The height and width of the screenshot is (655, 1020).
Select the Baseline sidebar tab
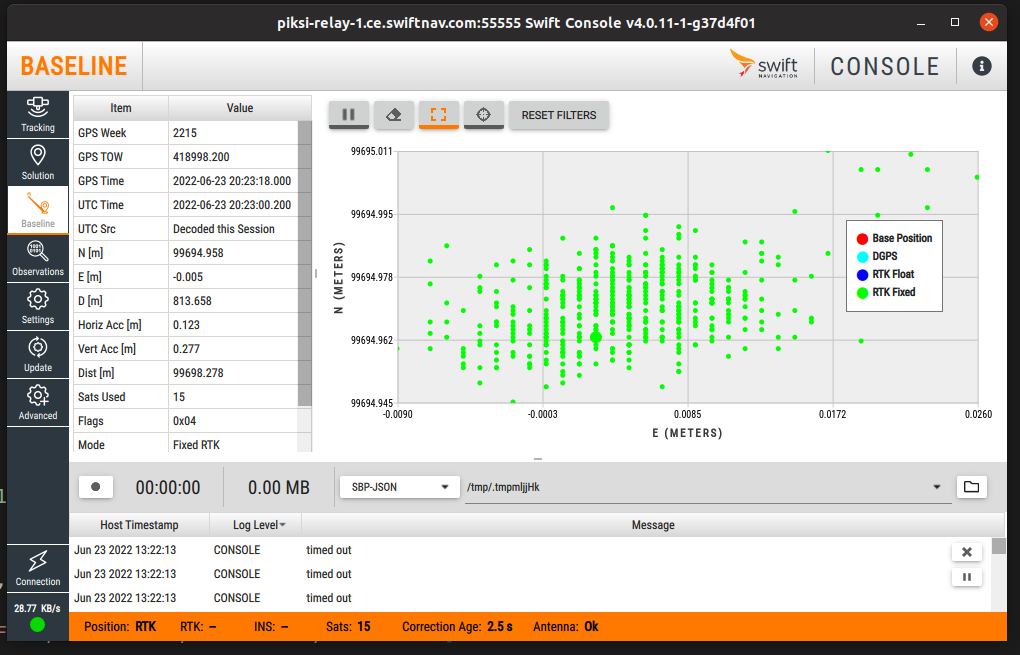pos(38,211)
